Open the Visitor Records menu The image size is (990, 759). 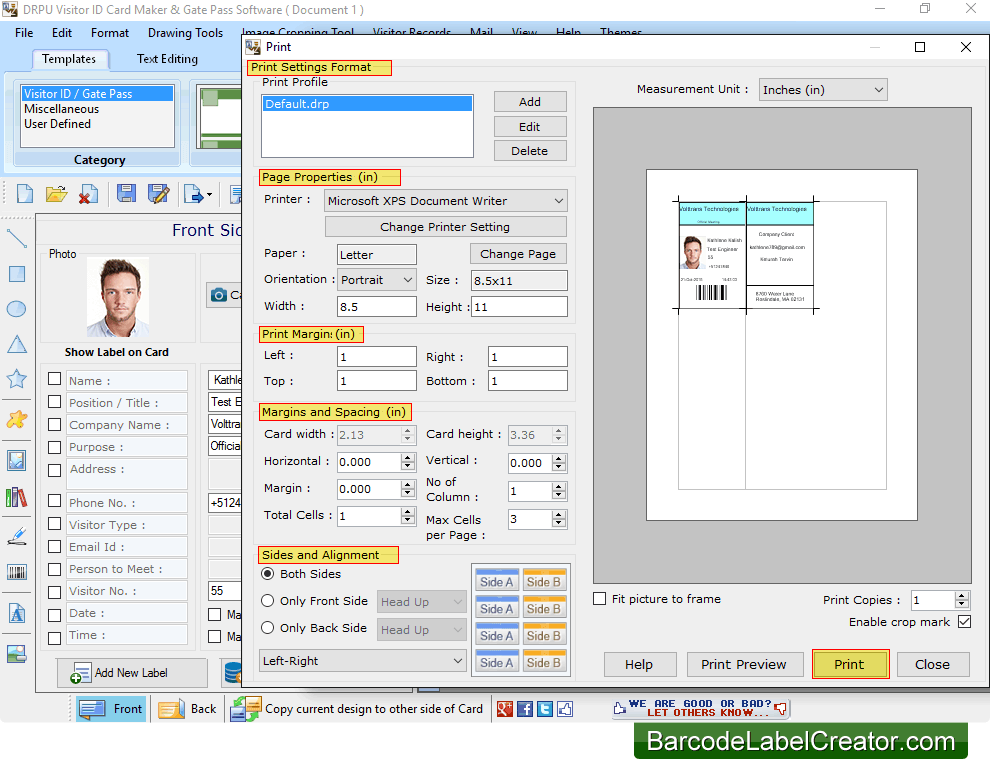pyautogui.click(x=411, y=32)
